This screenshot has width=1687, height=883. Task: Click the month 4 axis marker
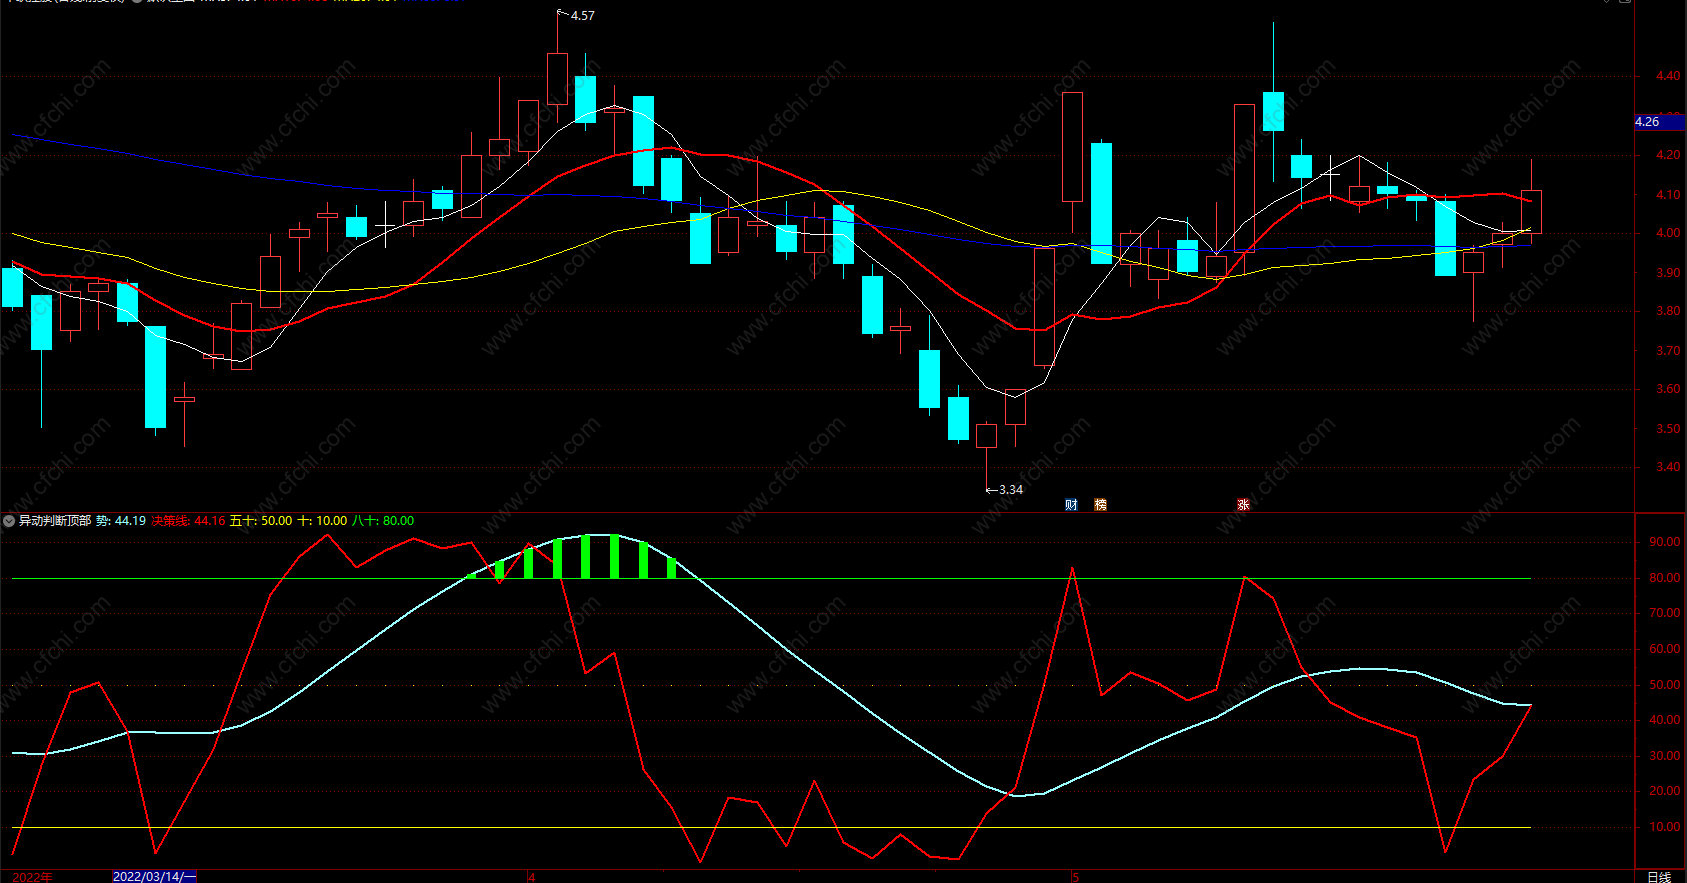click(x=532, y=877)
